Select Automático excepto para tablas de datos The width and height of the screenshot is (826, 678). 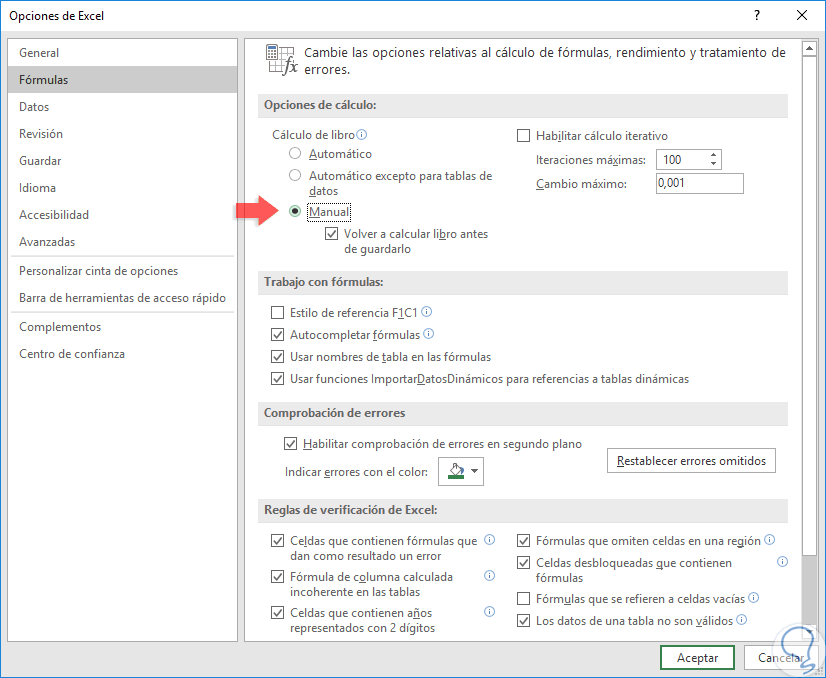pyautogui.click(x=295, y=175)
